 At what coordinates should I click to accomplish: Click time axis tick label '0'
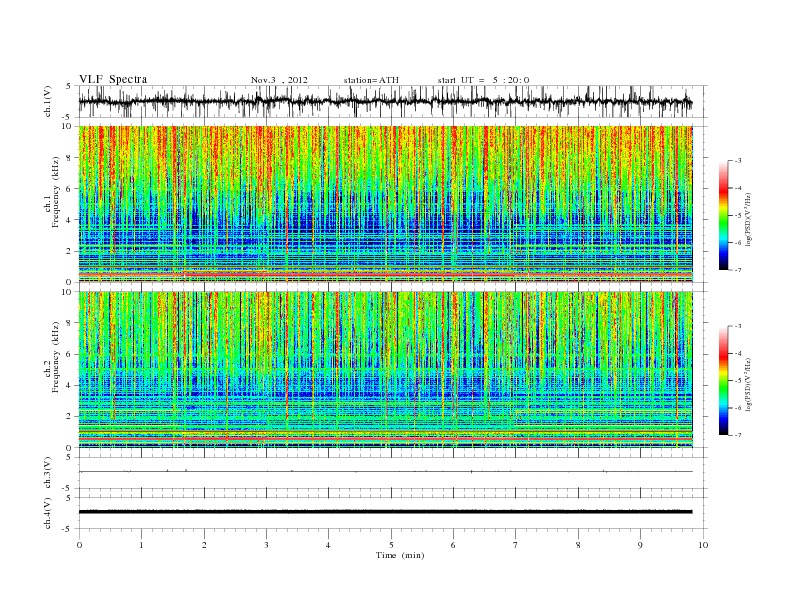point(79,545)
